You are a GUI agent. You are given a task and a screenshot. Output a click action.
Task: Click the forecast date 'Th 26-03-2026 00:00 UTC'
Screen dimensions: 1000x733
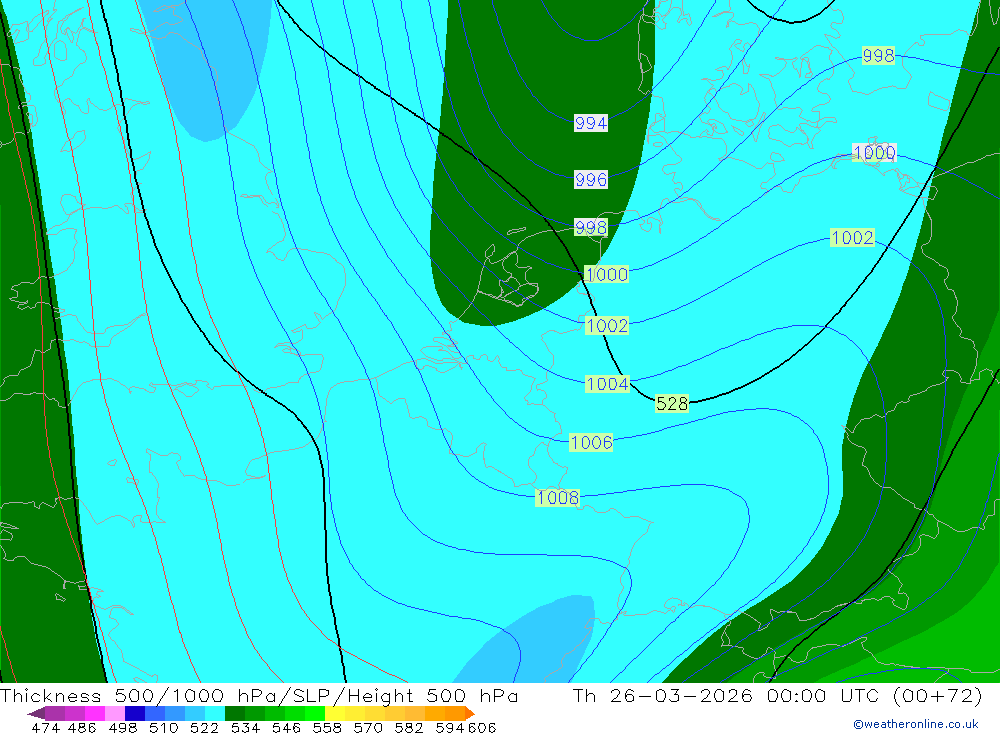tap(728, 695)
